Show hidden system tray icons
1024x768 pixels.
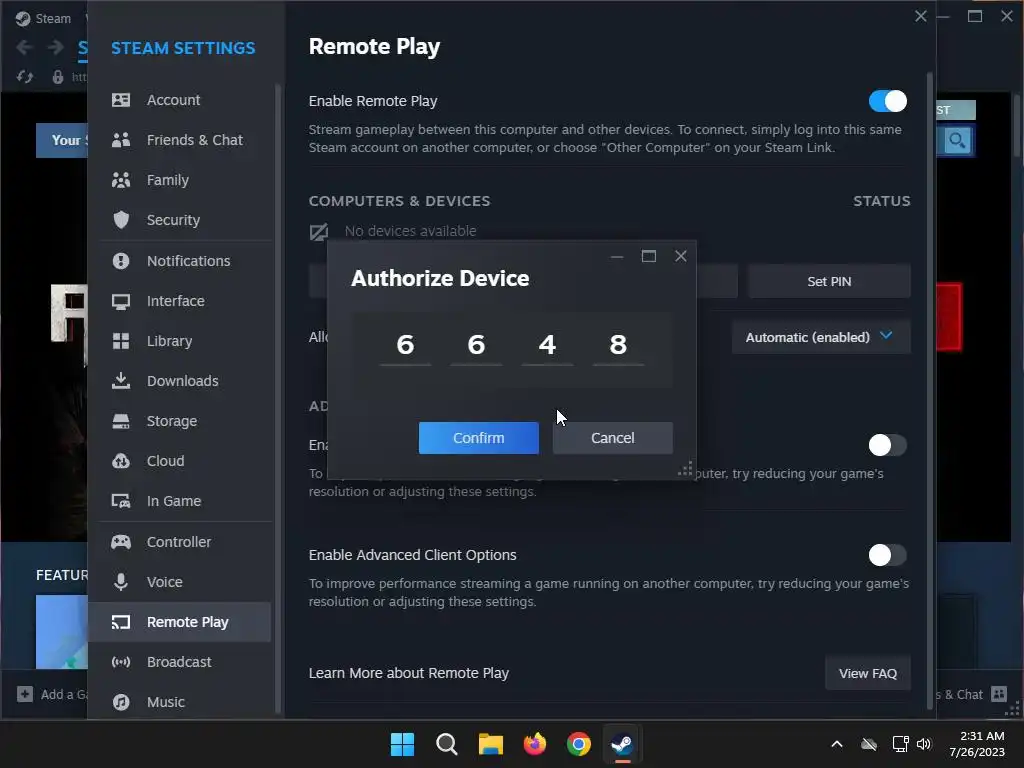tap(837, 744)
